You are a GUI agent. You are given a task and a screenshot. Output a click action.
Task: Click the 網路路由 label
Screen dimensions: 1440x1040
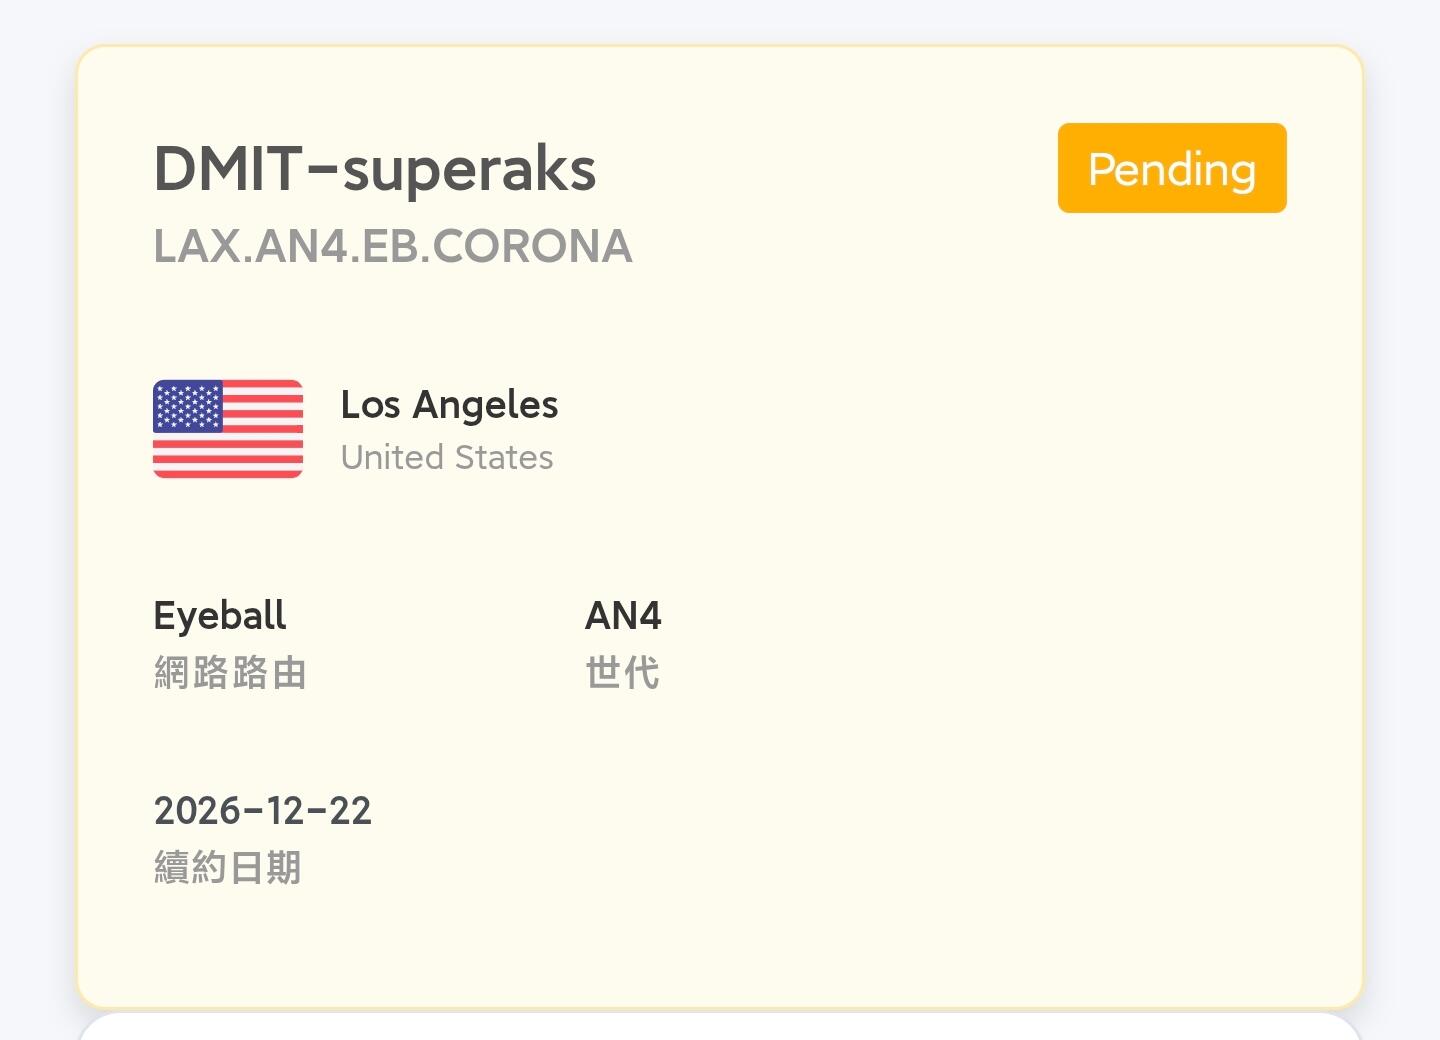click(230, 673)
